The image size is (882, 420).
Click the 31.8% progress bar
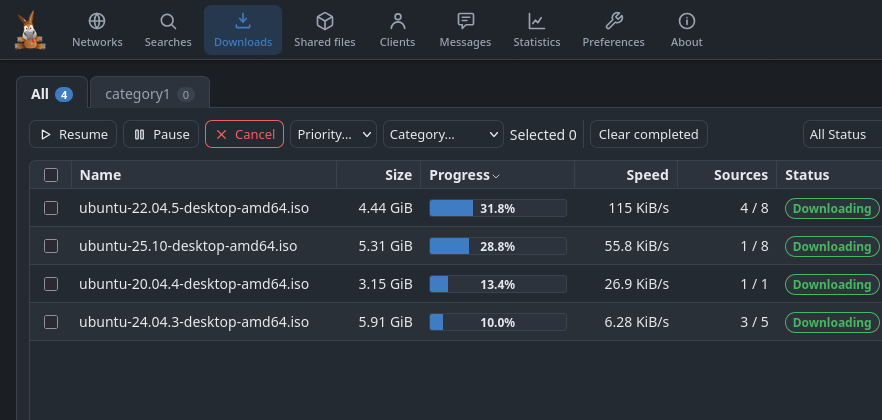pyautogui.click(x=498, y=208)
